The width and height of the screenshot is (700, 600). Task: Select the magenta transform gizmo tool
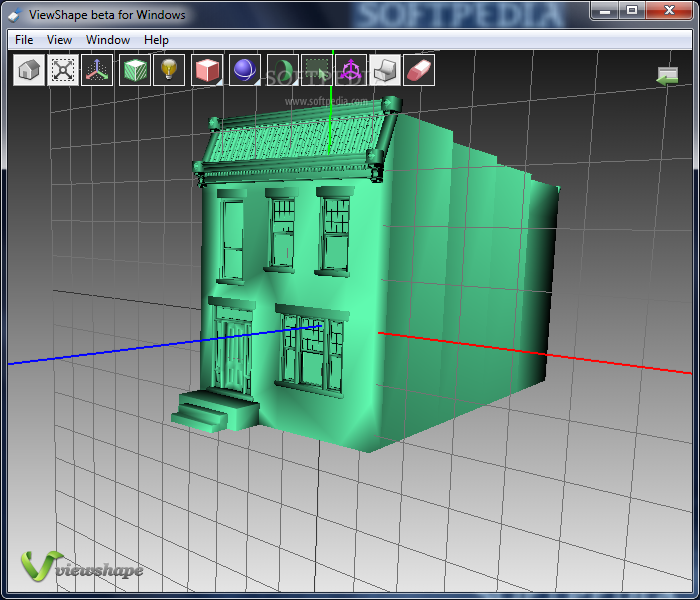click(351, 70)
